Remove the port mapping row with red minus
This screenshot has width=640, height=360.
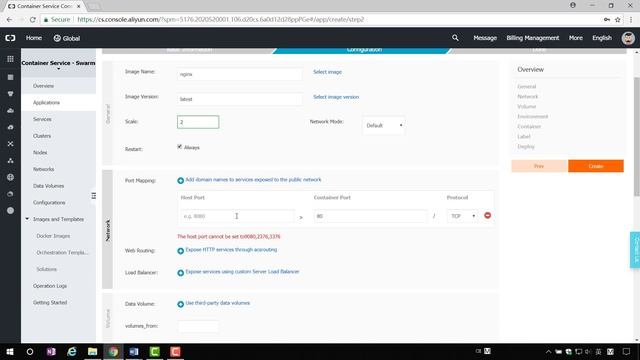click(x=487, y=215)
